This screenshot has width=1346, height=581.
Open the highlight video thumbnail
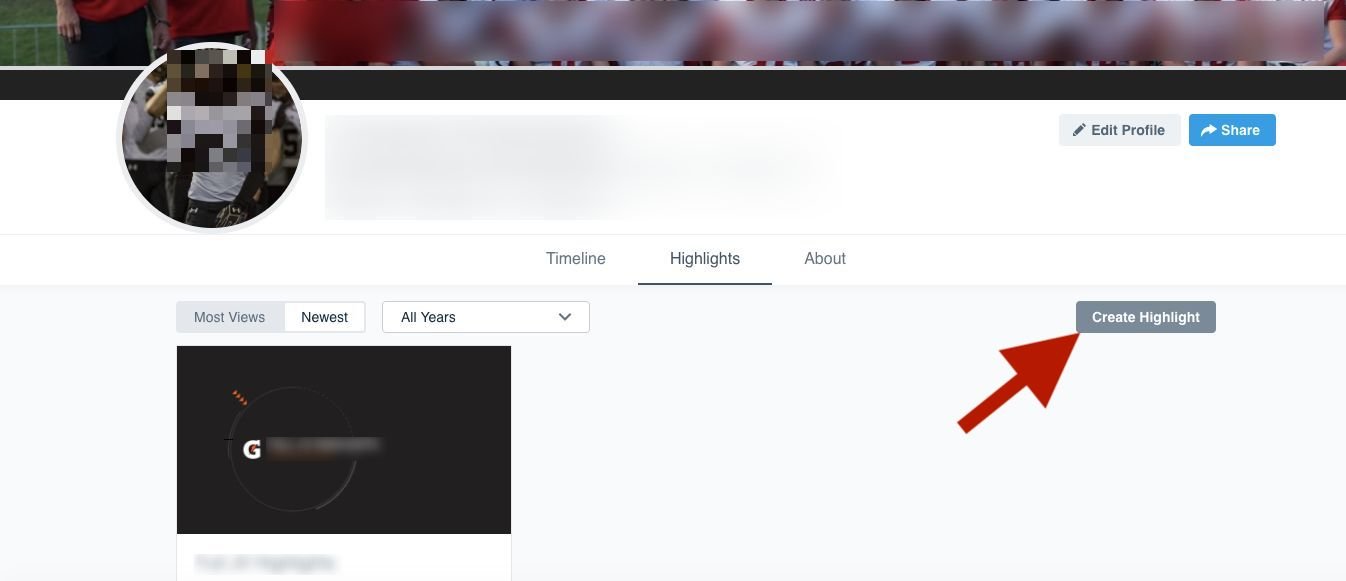(343, 439)
